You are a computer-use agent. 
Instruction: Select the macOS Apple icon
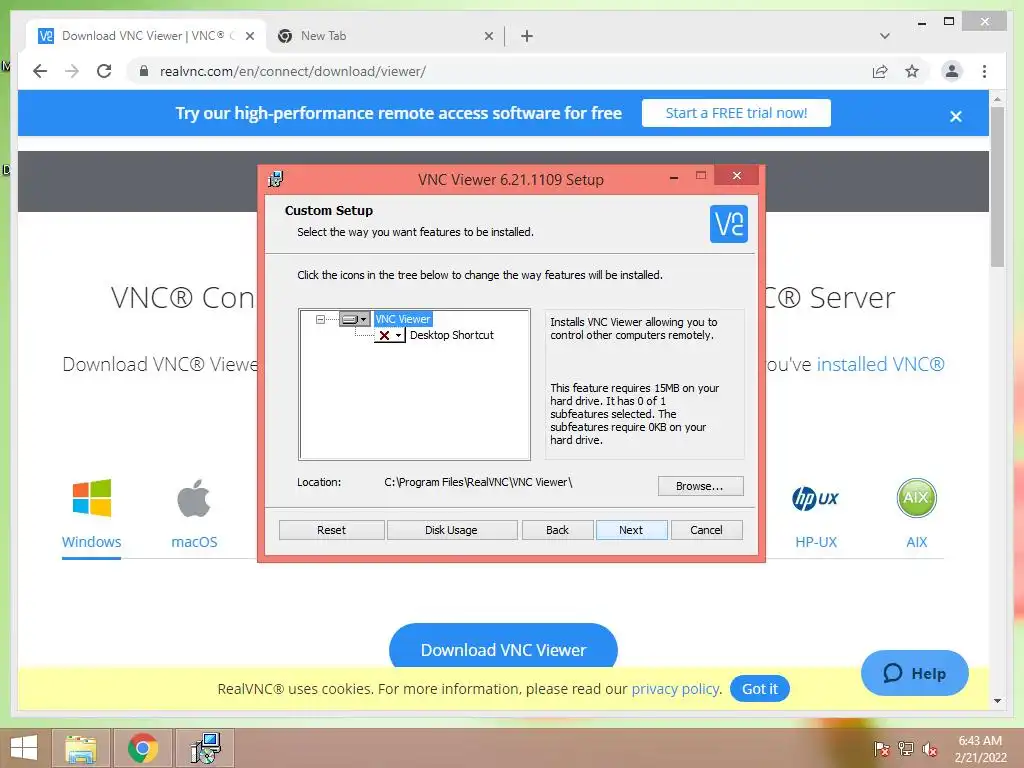click(x=194, y=498)
